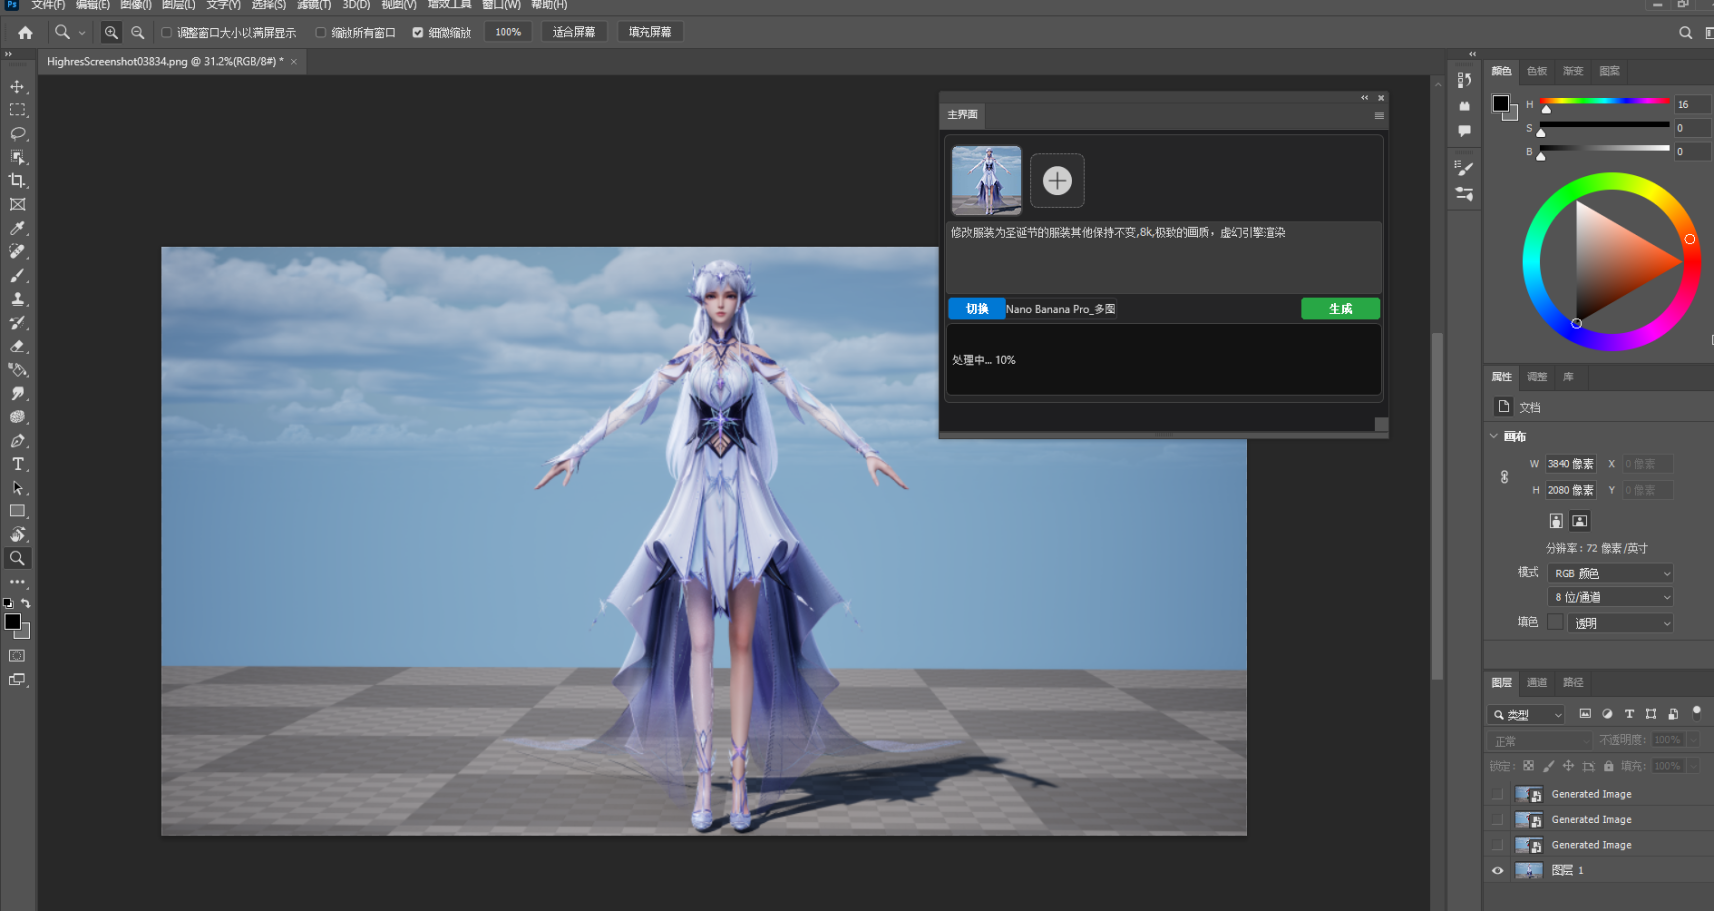This screenshot has width=1714, height=911.
Task: Select the Horizontal Type tool
Action: 17,464
